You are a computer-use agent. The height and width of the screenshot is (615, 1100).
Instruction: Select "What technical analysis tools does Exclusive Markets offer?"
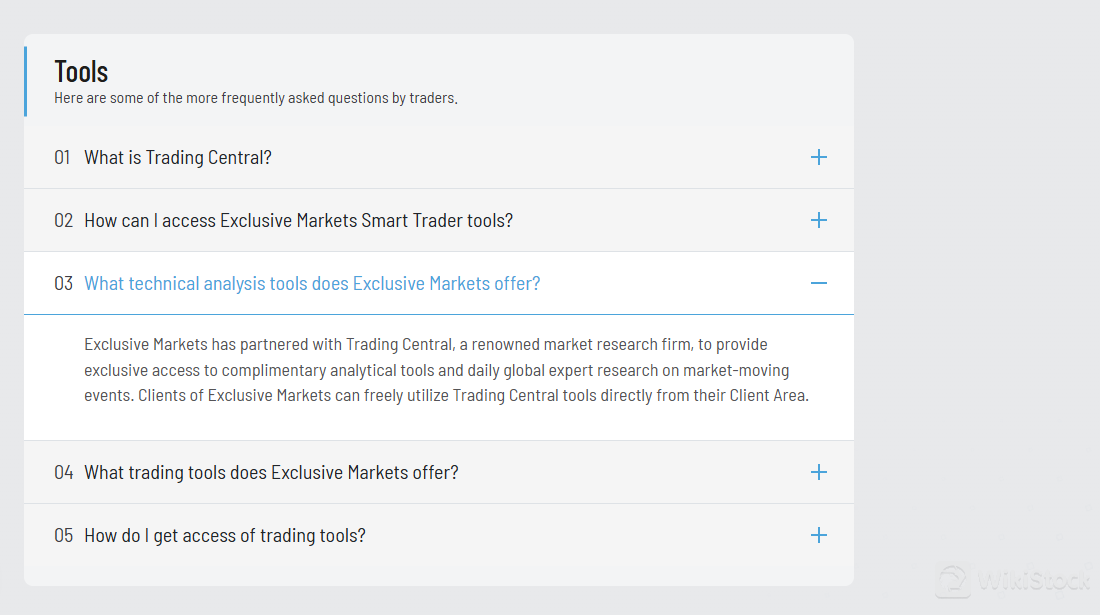(312, 283)
